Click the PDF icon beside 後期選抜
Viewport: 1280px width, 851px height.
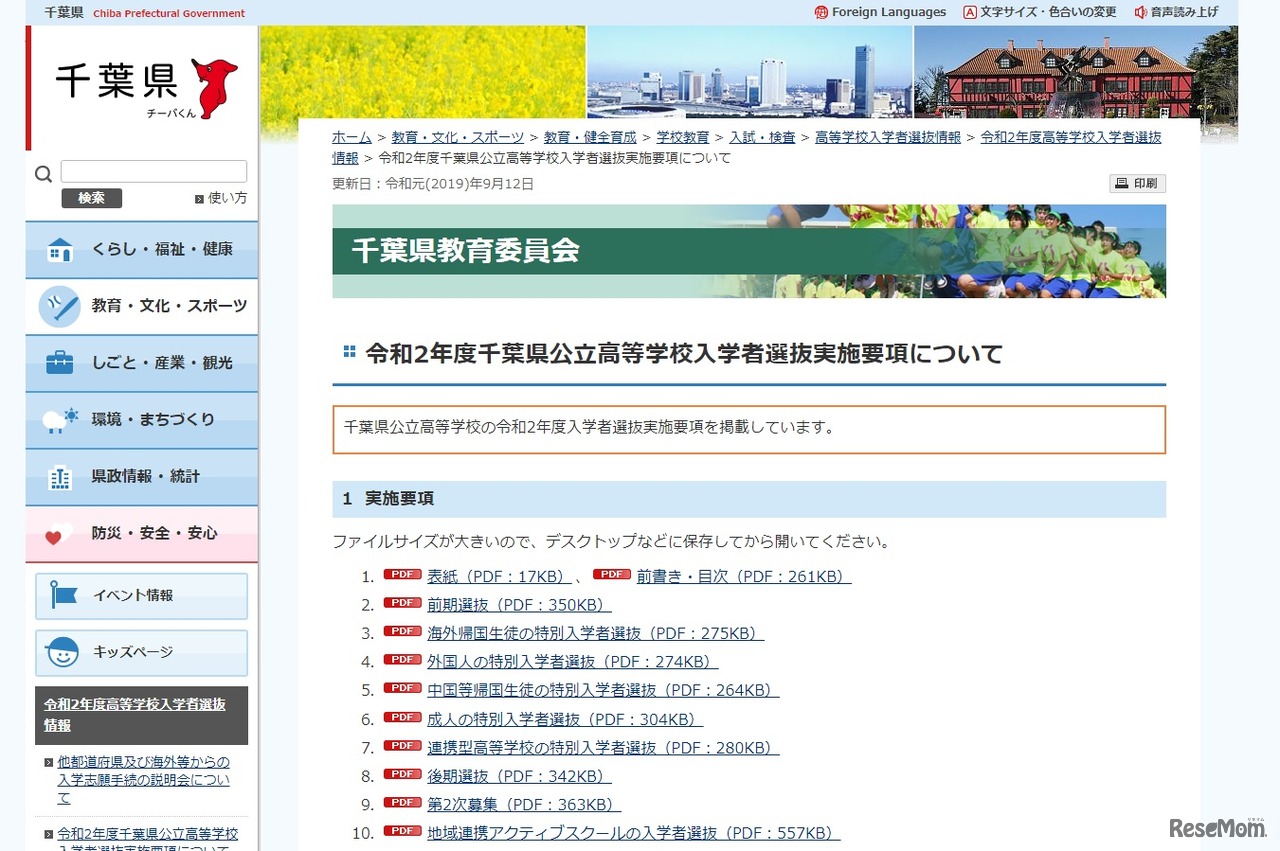[403, 774]
